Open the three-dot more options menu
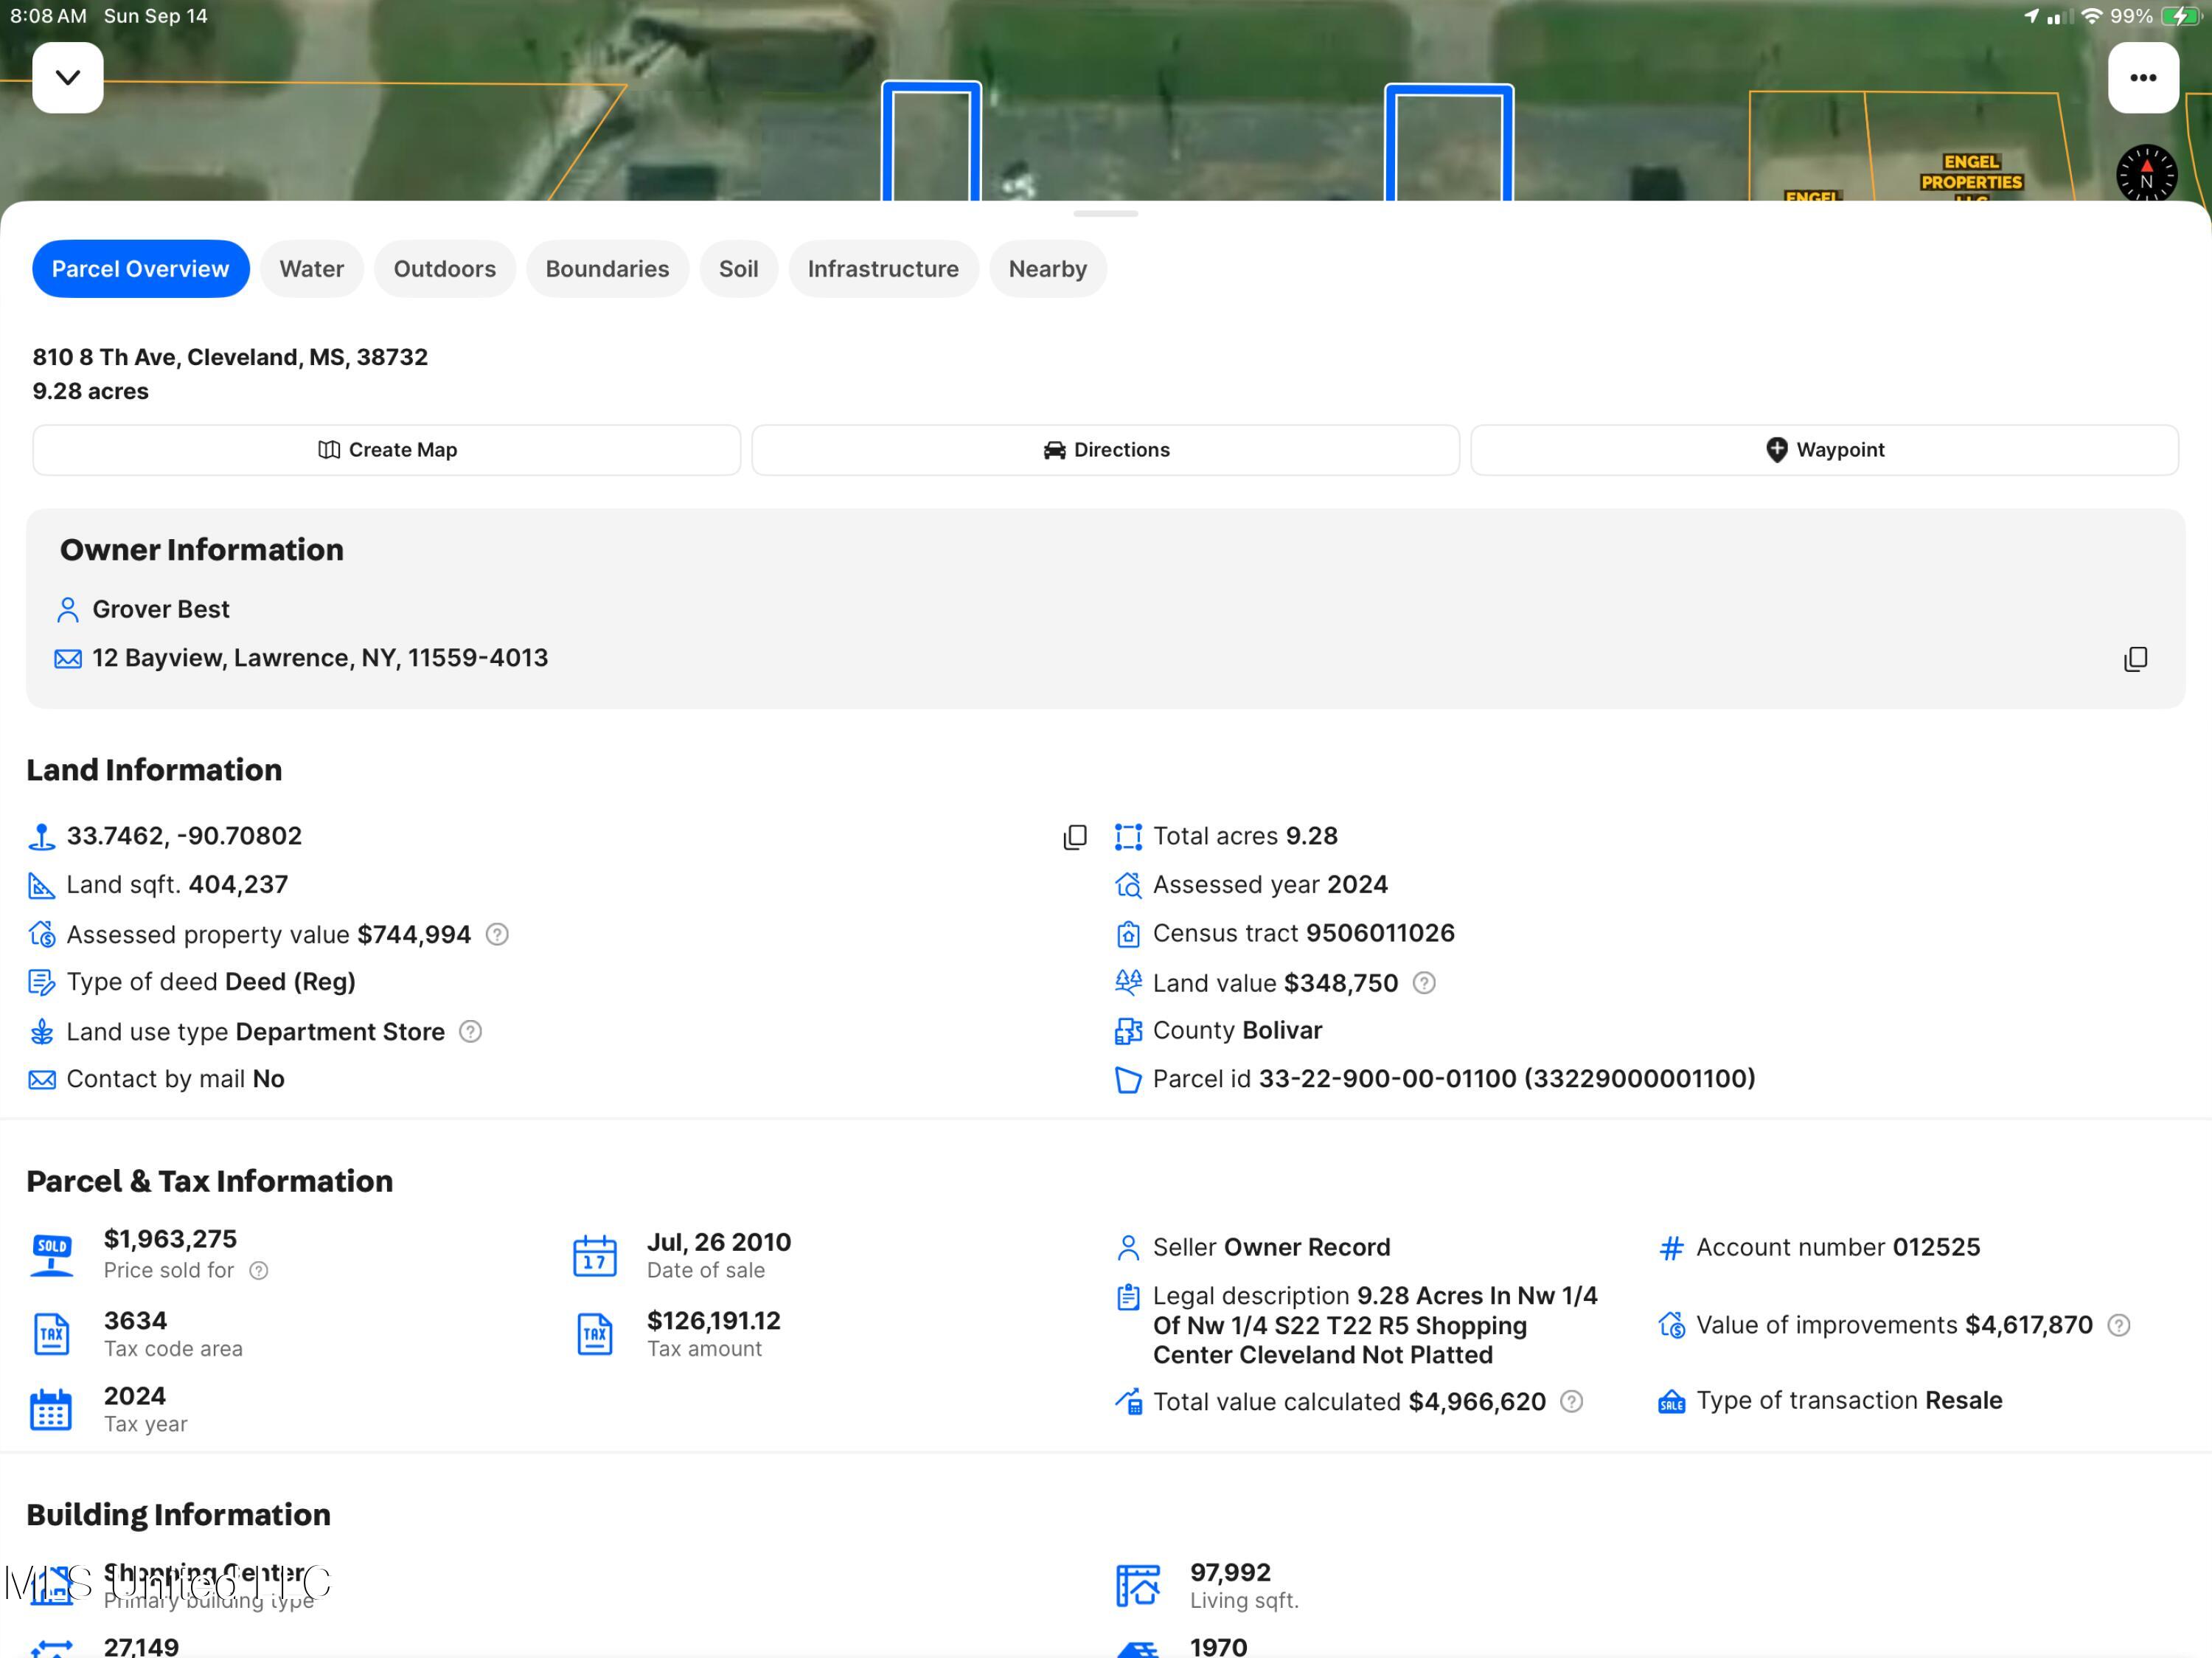 2142,77
